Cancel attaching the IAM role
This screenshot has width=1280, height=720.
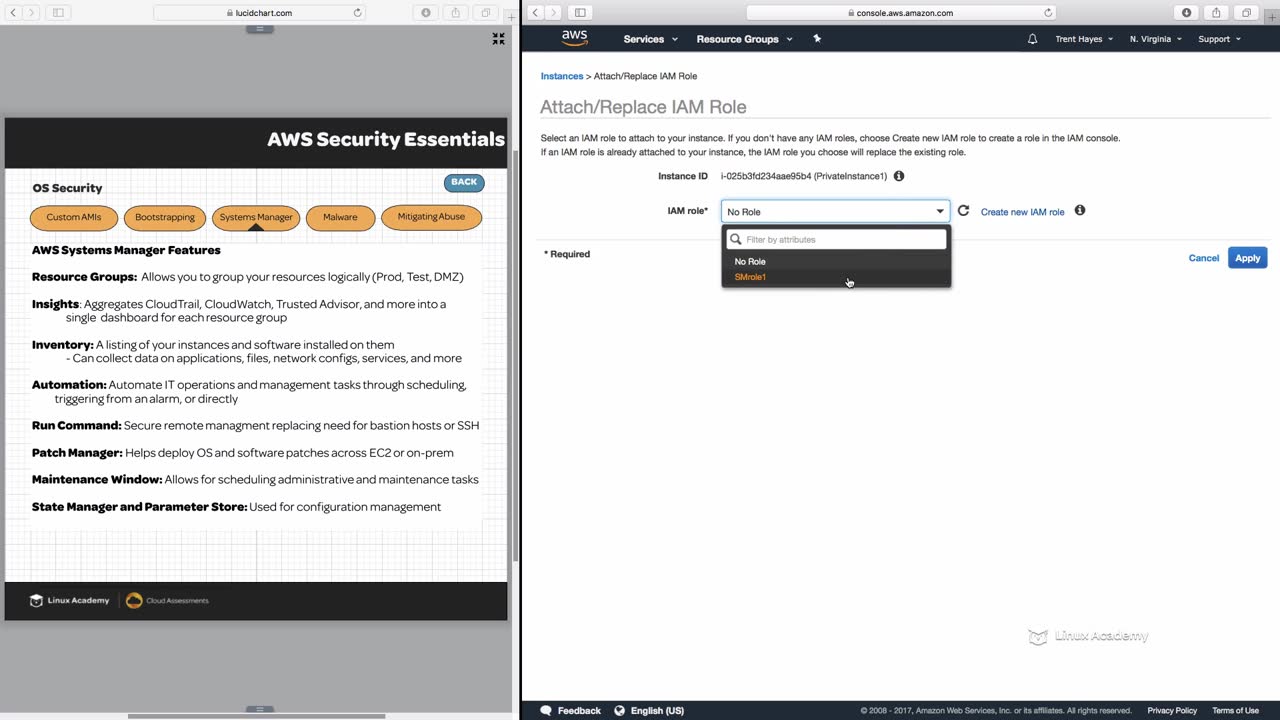pyautogui.click(x=1204, y=258)
